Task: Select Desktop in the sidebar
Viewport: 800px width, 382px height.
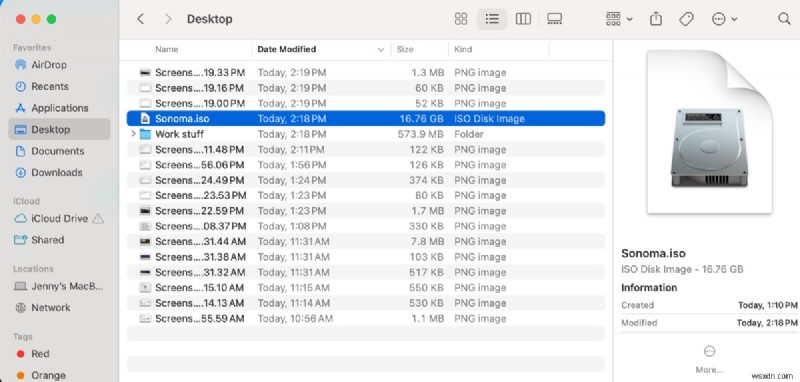Action: 59,129
